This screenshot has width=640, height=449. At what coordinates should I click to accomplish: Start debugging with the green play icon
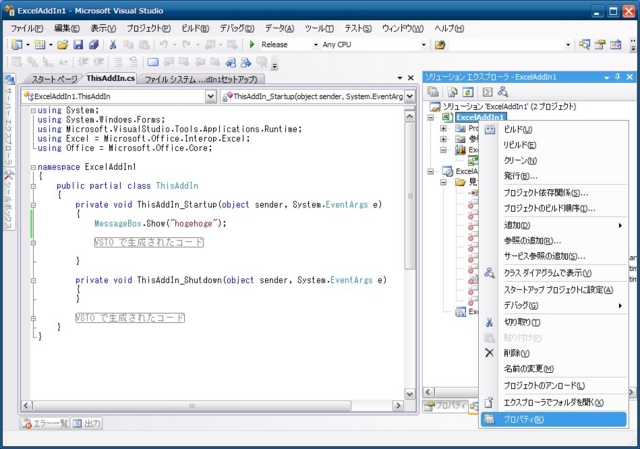tap(252, 44)
